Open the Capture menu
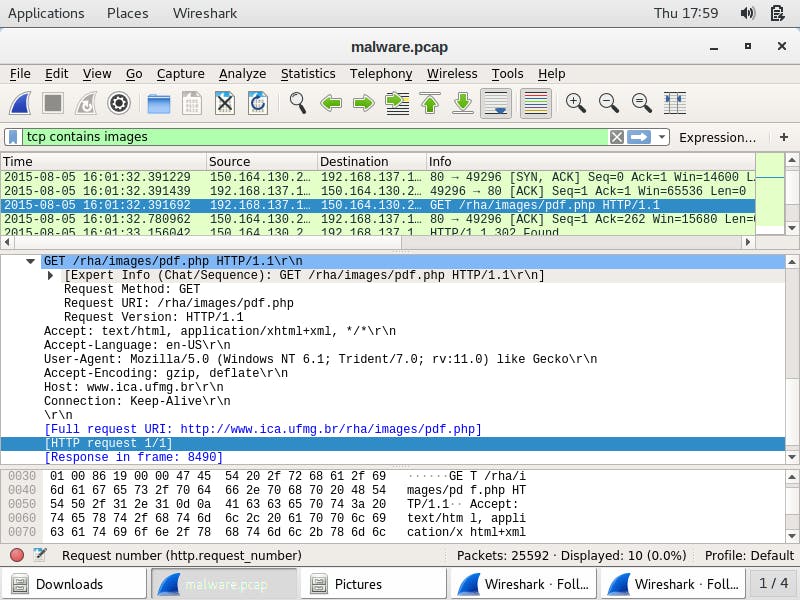The width and height of the screenshot is (800, 600). tap(181, 73)
